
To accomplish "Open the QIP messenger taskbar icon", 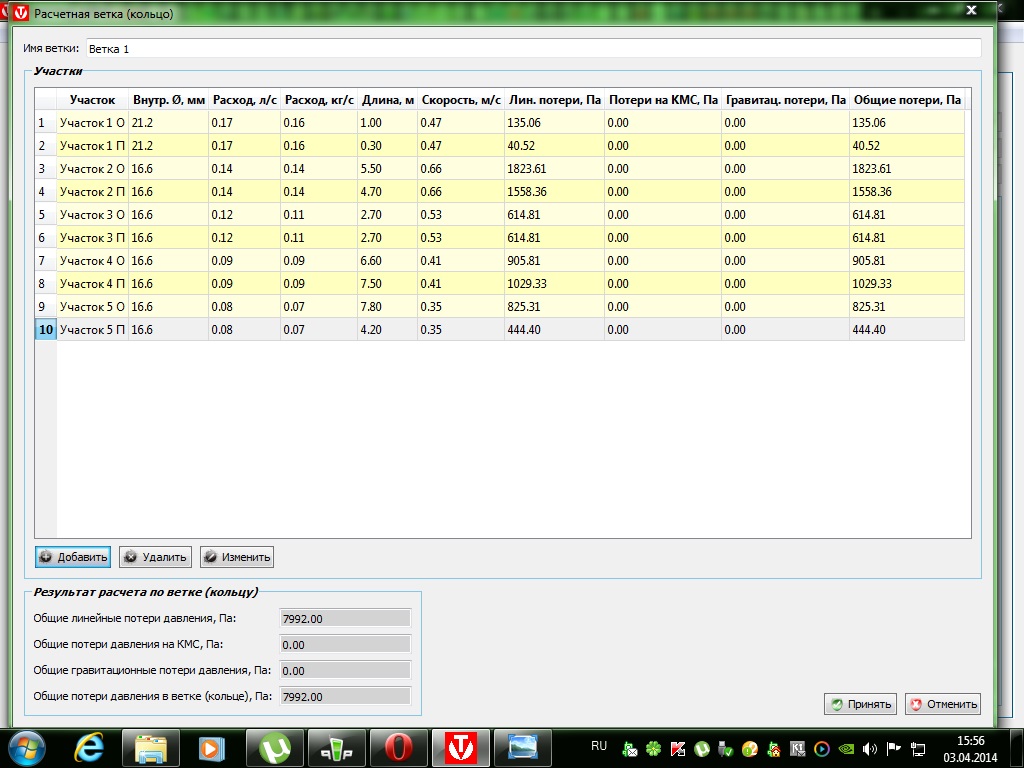I will (336, 747).
